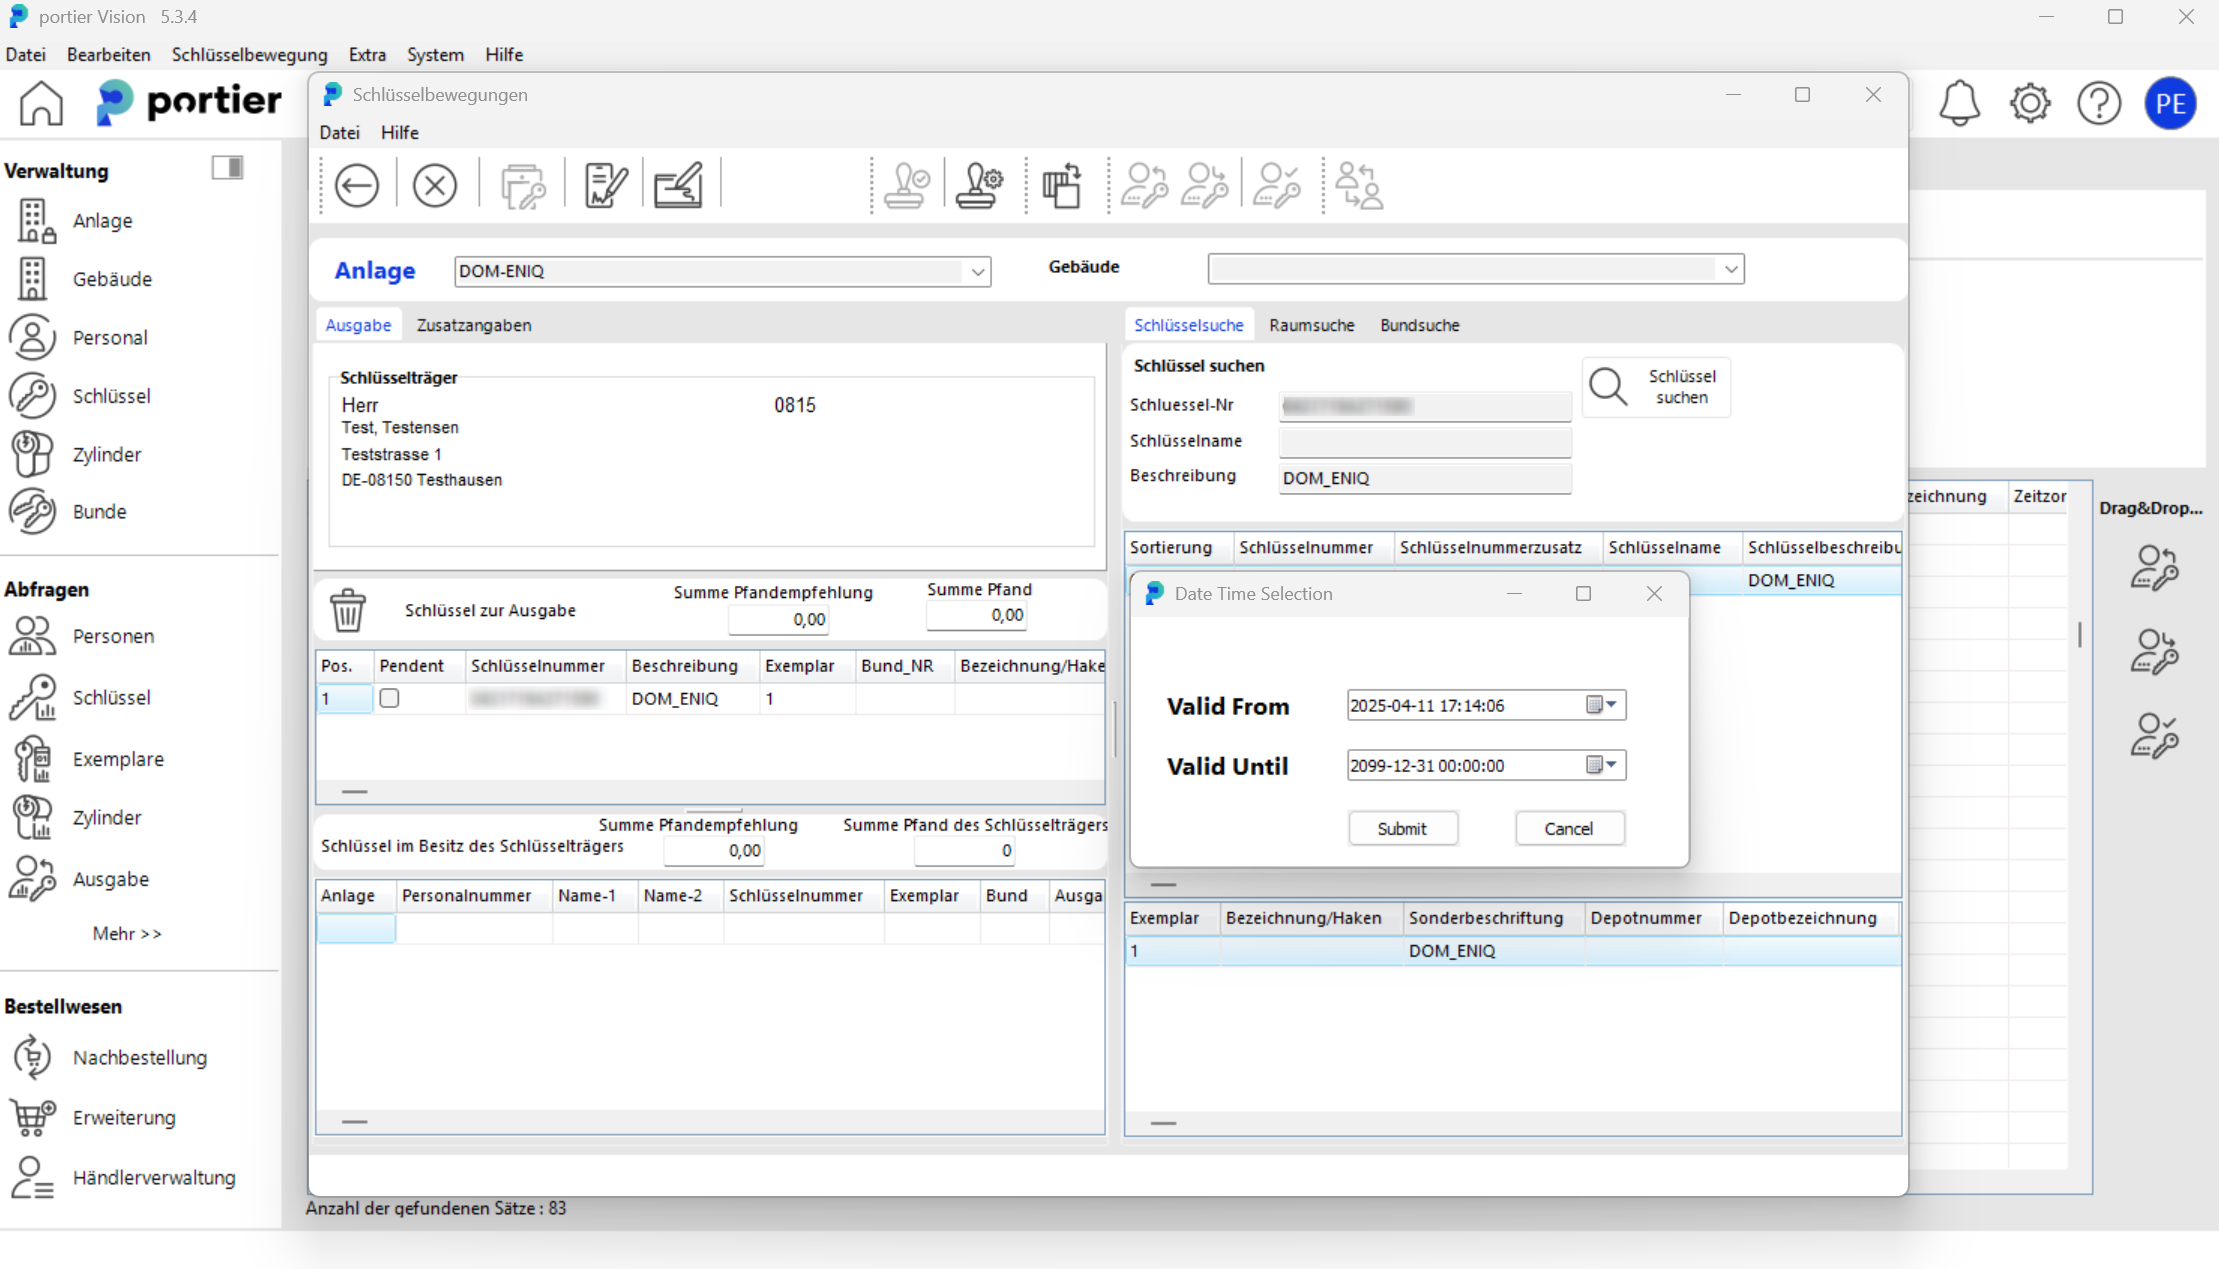Open the Valid Until calendar dropdown

coord(1603,765)
